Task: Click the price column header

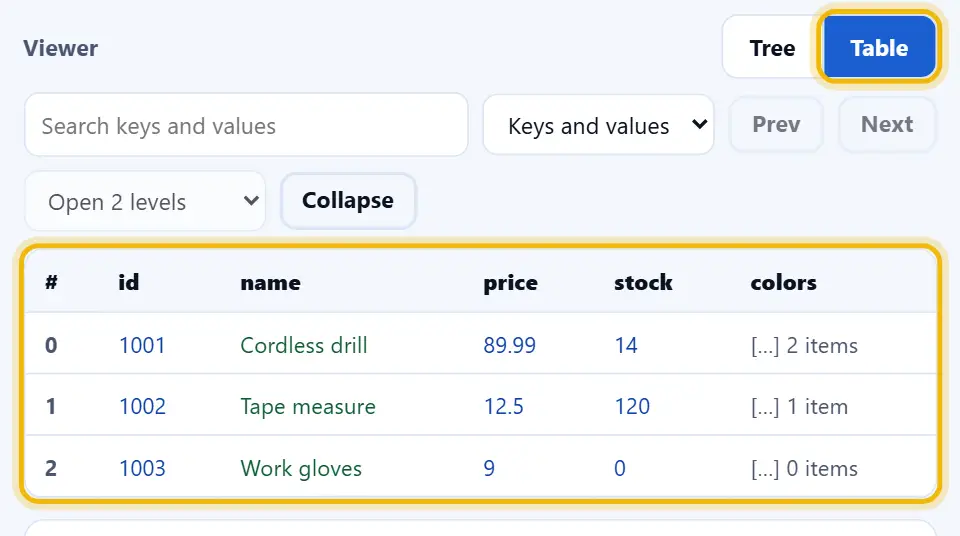Action: coord(511,282)
